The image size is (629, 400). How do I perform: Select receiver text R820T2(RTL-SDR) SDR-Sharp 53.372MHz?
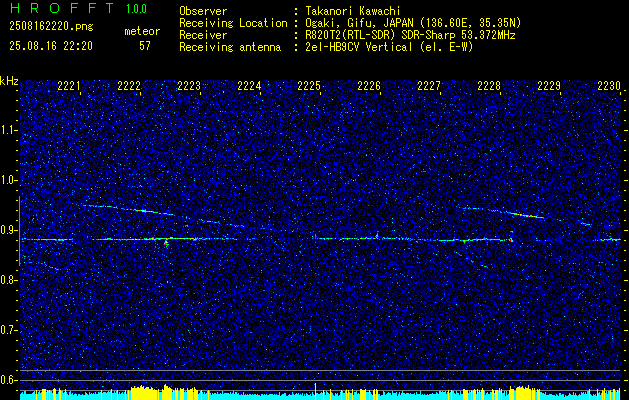410,35
